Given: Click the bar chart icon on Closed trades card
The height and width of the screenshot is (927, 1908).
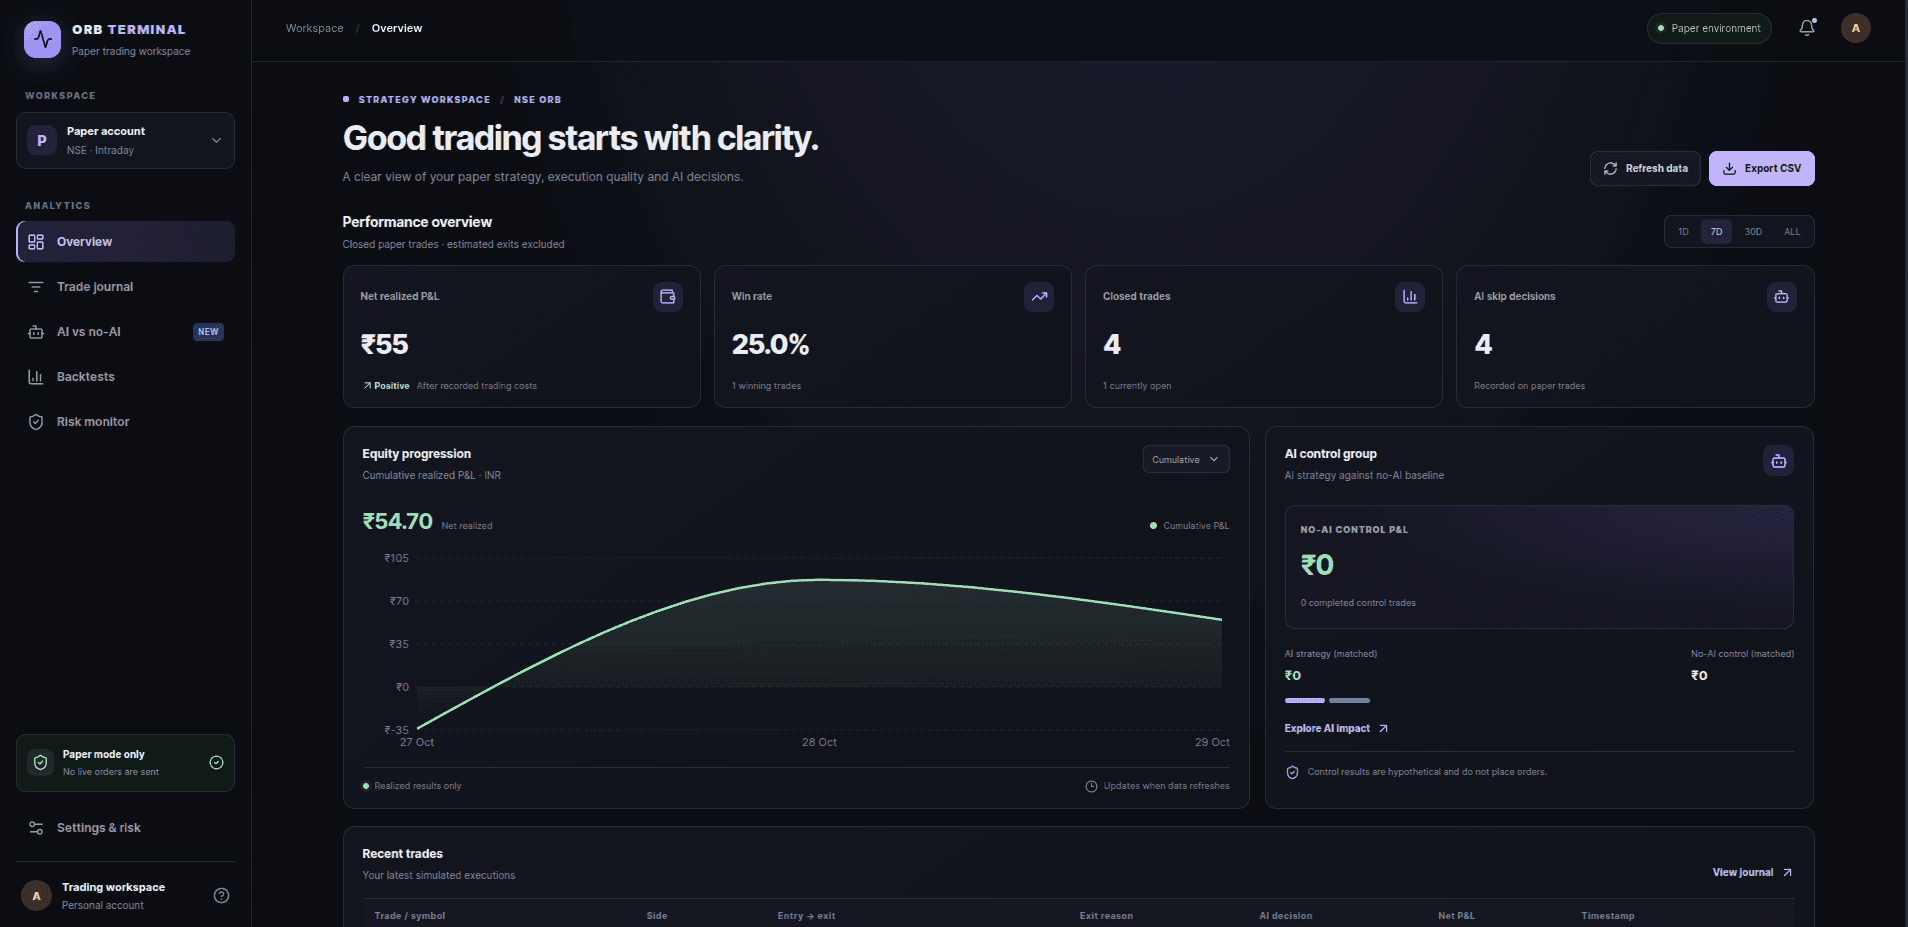Looking at the screenshot, I should (x=1410, y=297).
